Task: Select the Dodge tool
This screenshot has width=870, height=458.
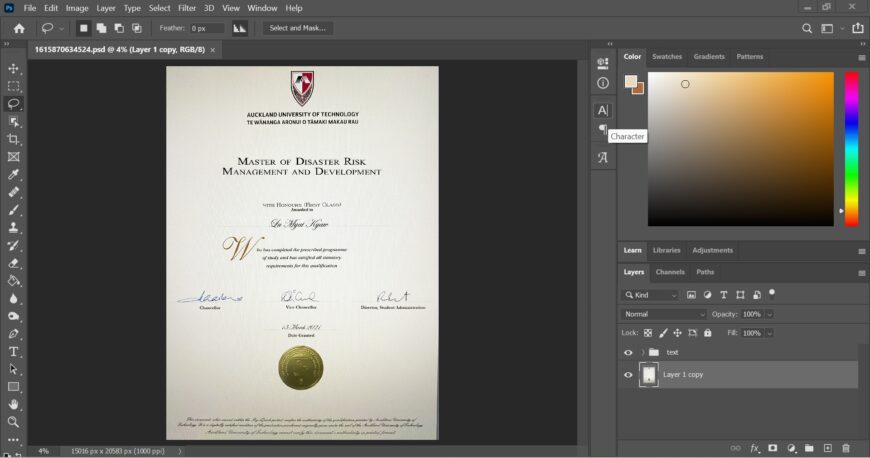Action: point(13,316)
